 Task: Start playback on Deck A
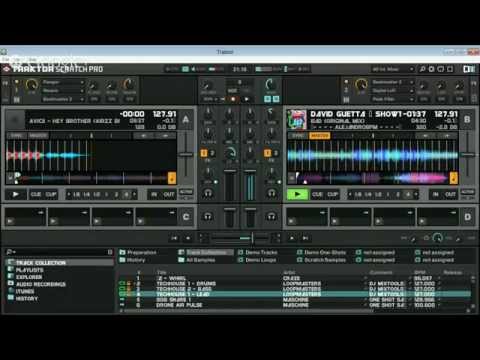click(x=16, y=194)
